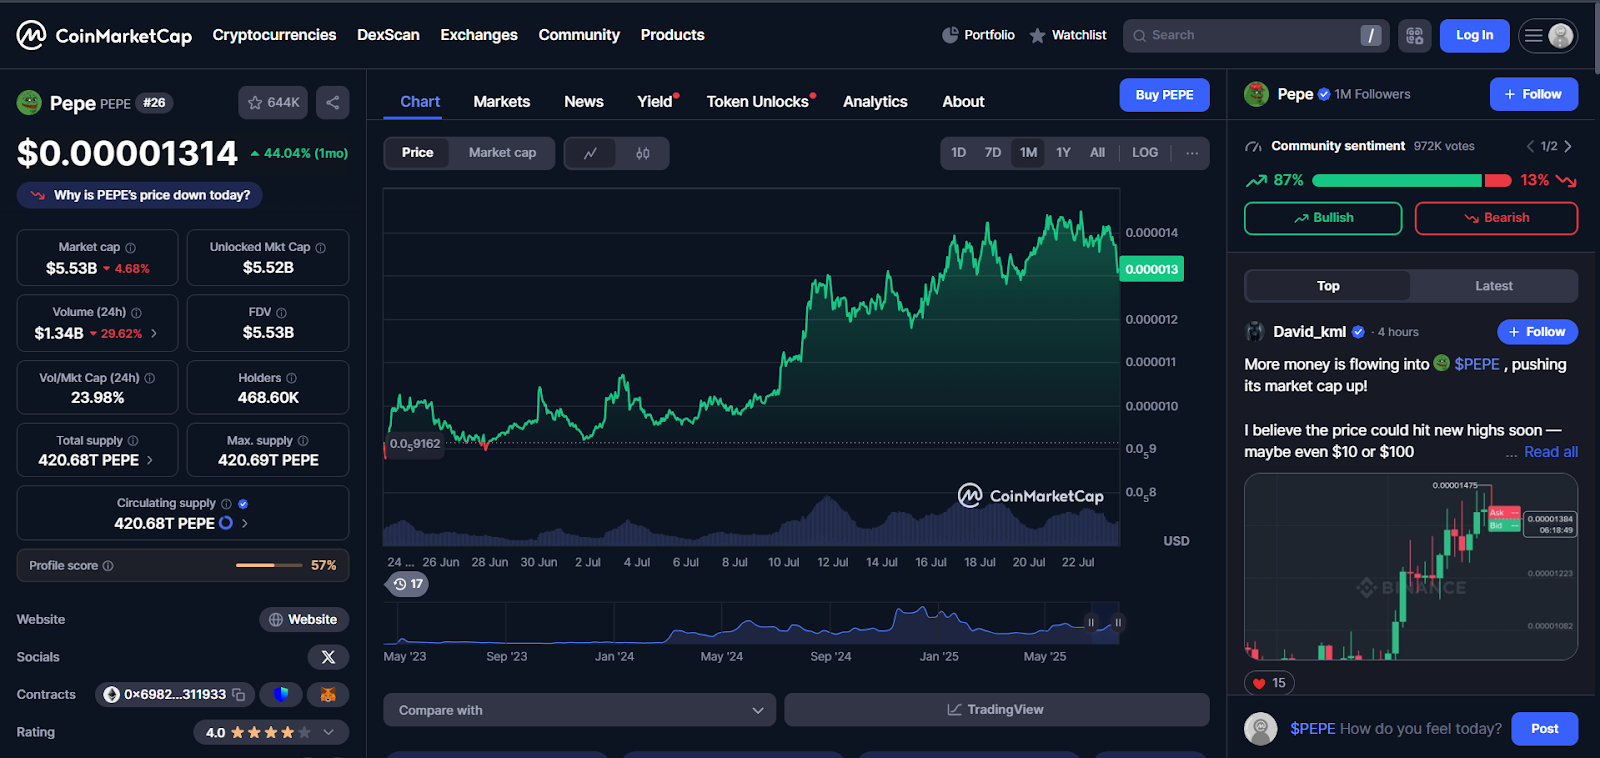Click the Profile score info icon
The height and width of the screenshot is (758, 1600).
tap(108, 566)
